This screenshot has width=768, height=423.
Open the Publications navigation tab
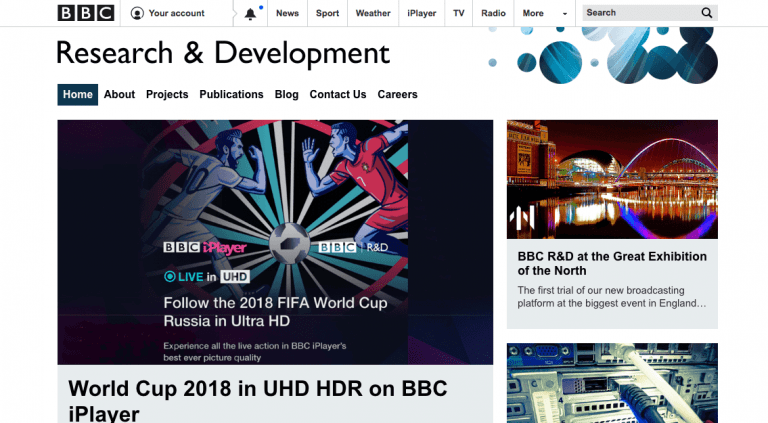231,94
